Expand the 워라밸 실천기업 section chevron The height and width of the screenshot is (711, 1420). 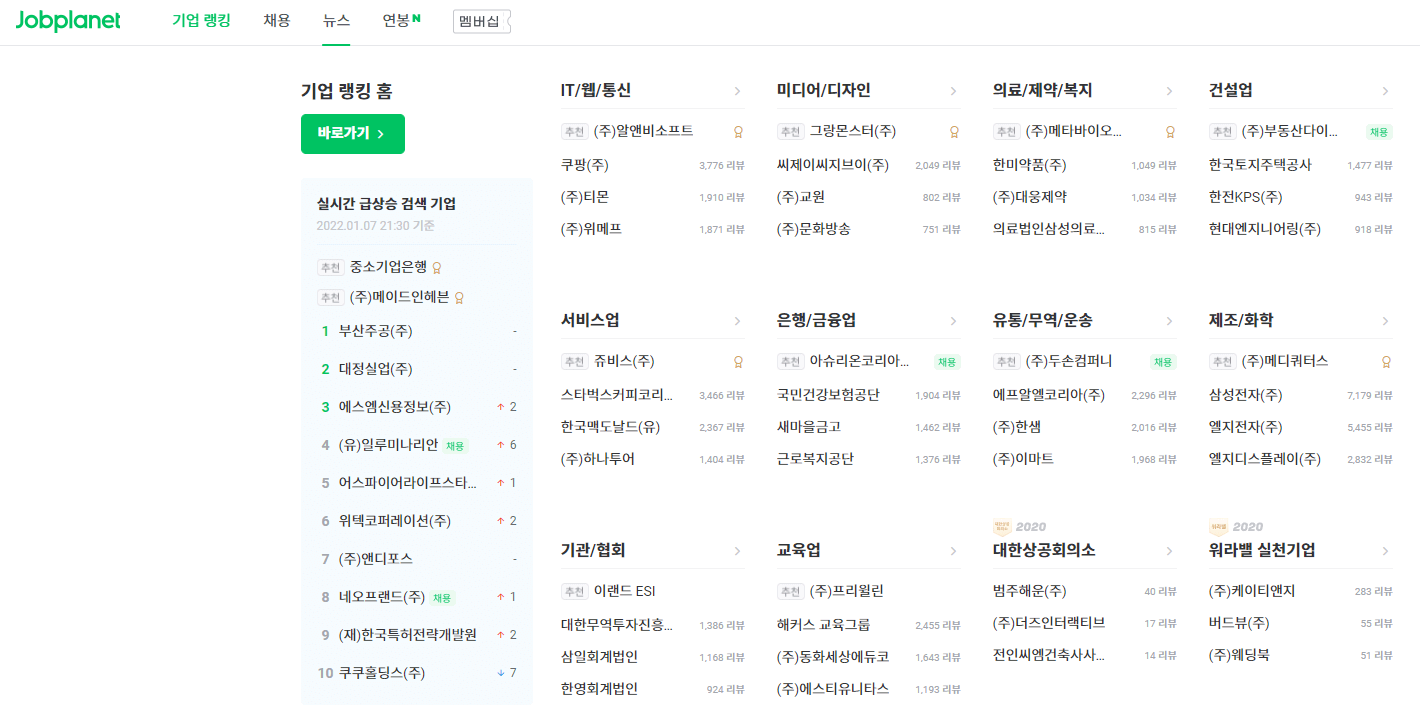(1386, 549)
